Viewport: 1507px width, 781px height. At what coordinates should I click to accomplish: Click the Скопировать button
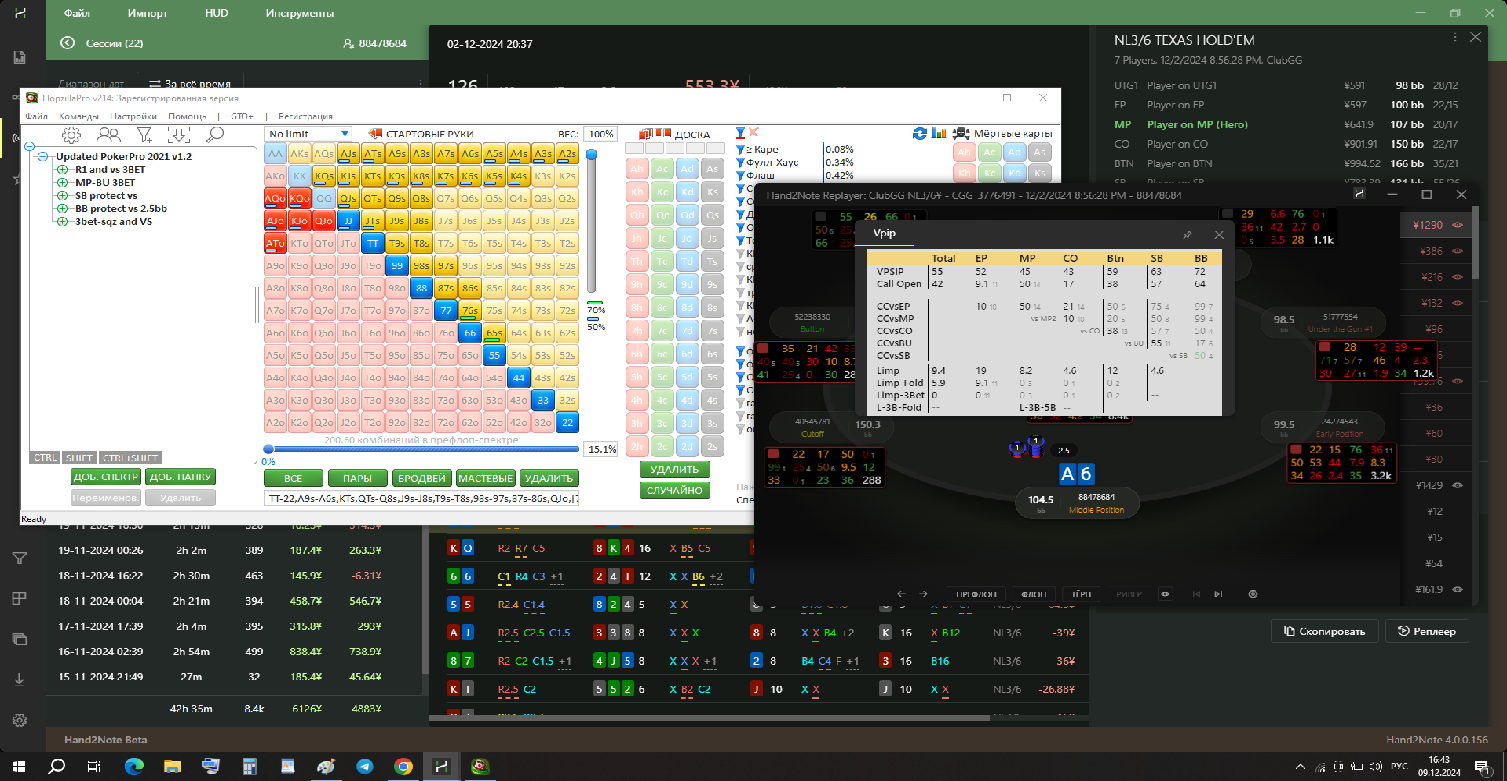point(1325,631)
